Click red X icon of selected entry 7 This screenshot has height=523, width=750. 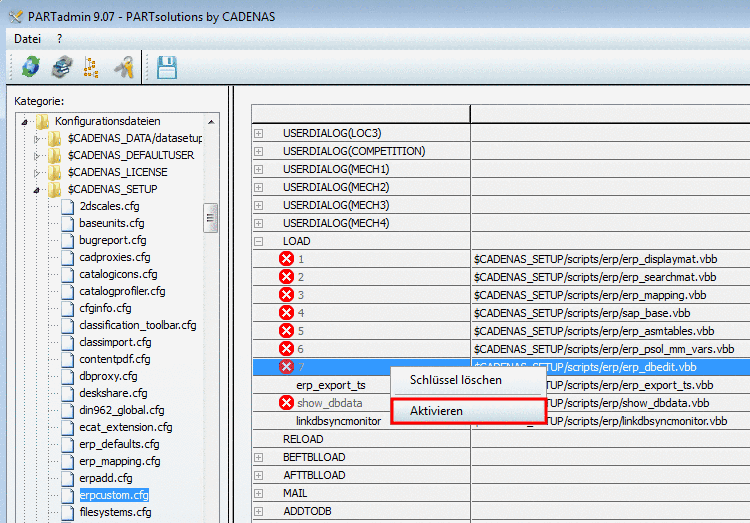coord(287,367)
